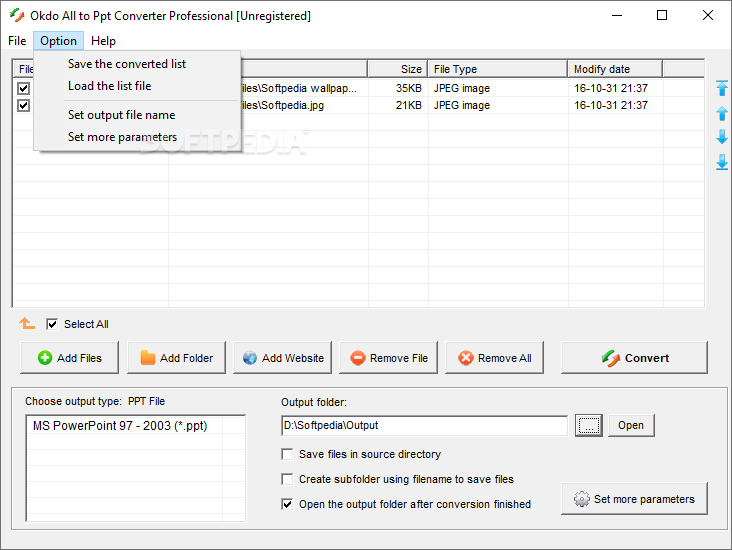Select the 35KB size cell

pos(408,88)
